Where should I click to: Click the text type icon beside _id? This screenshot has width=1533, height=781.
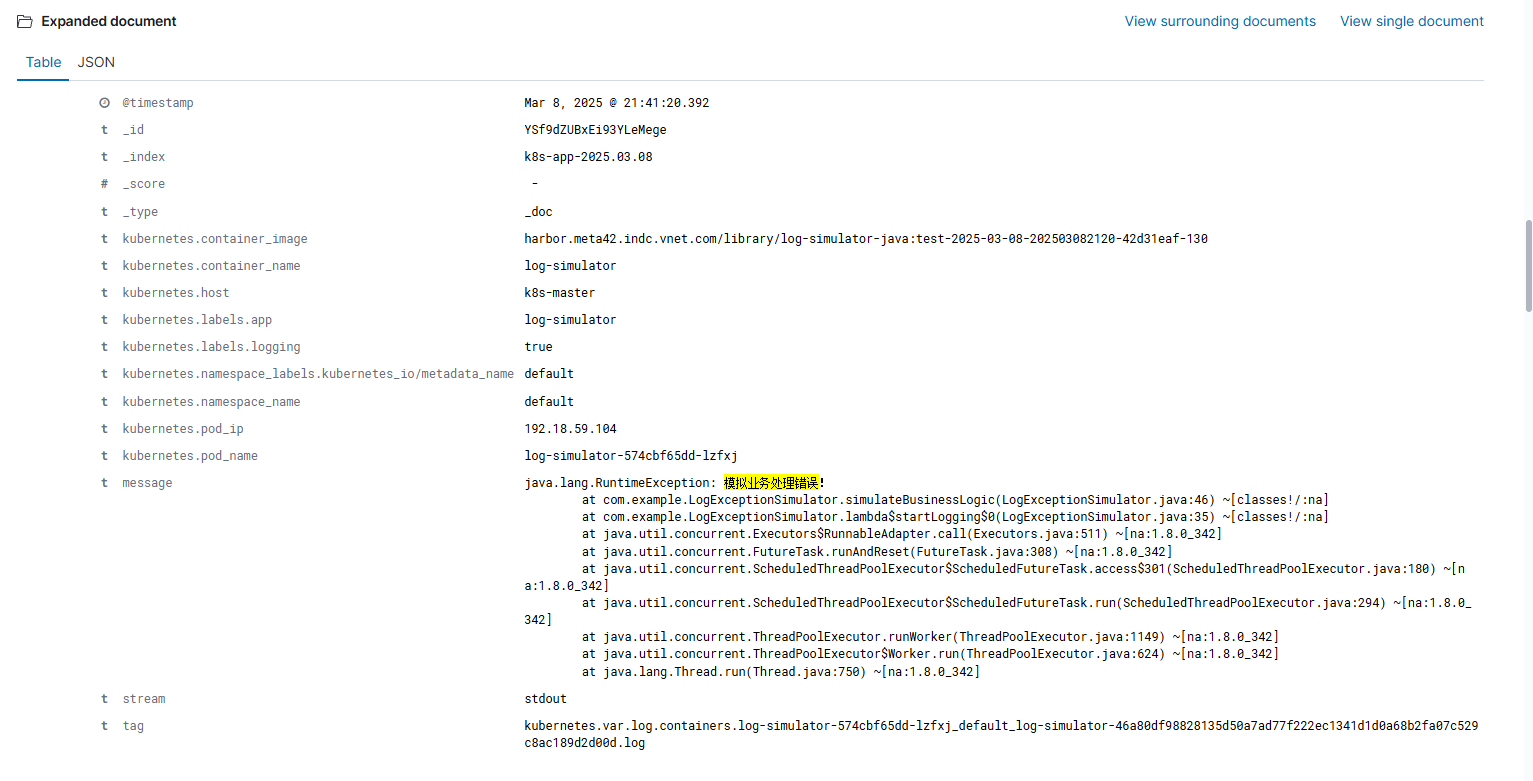(x=104, y=130)
